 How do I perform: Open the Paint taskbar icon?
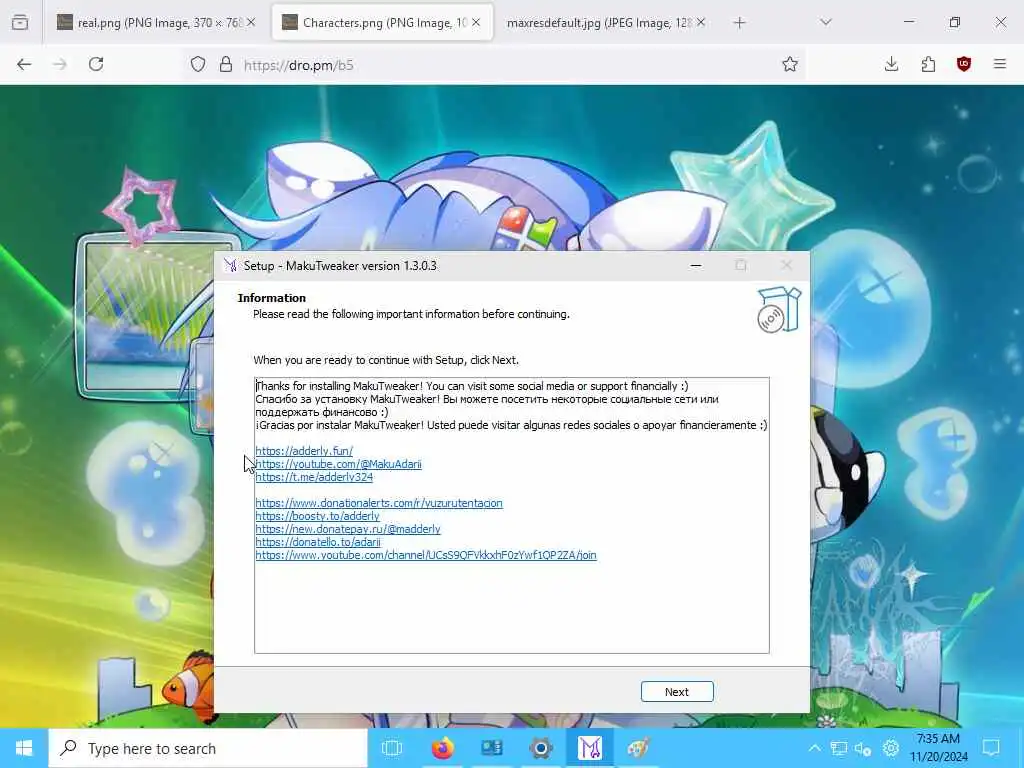639,748
